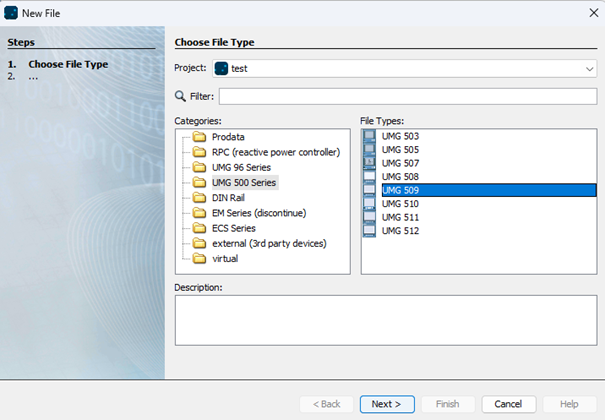The height and width of the screenshot is (420, 605).
Task: Select the virtual category
Action: (225, 259)
